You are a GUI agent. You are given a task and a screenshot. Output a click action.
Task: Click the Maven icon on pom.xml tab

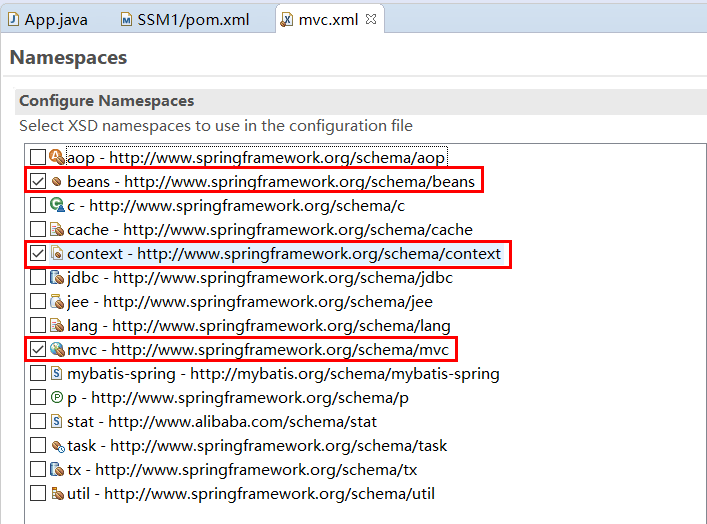(127, 19)
